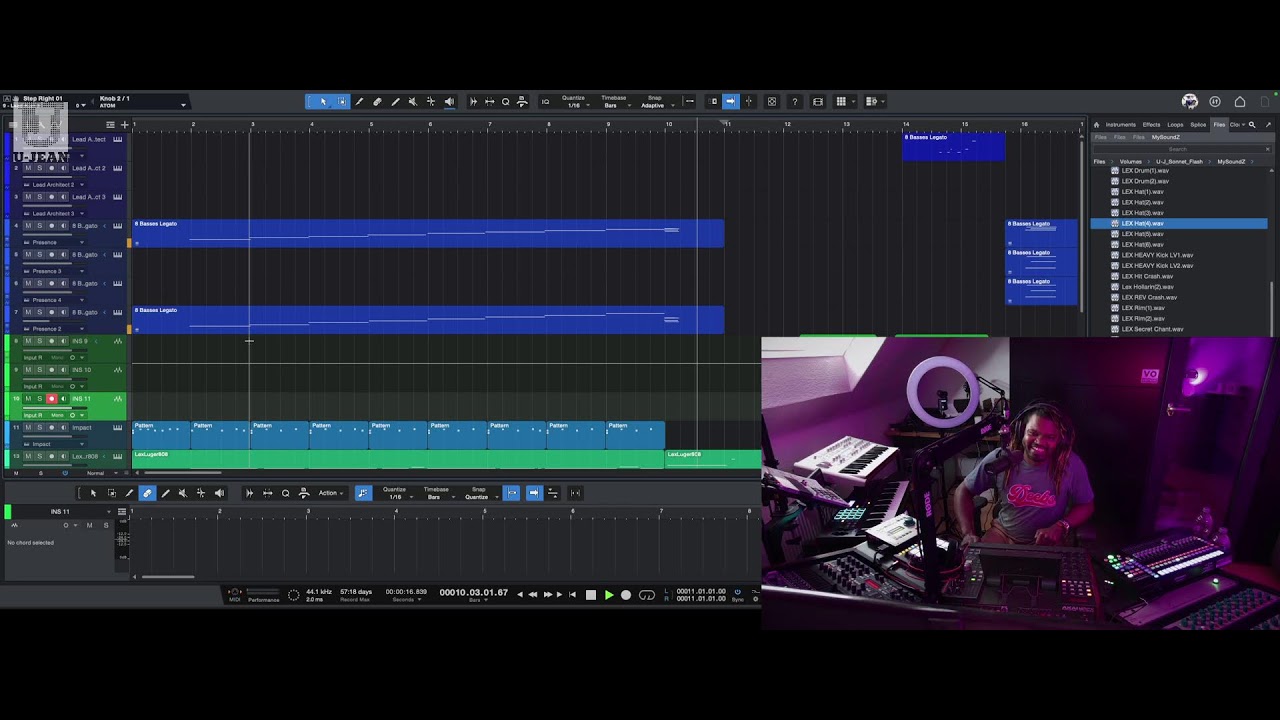Toggle the top toolbar Autoscroll button

pyautogui.click(x=730, y=102)
